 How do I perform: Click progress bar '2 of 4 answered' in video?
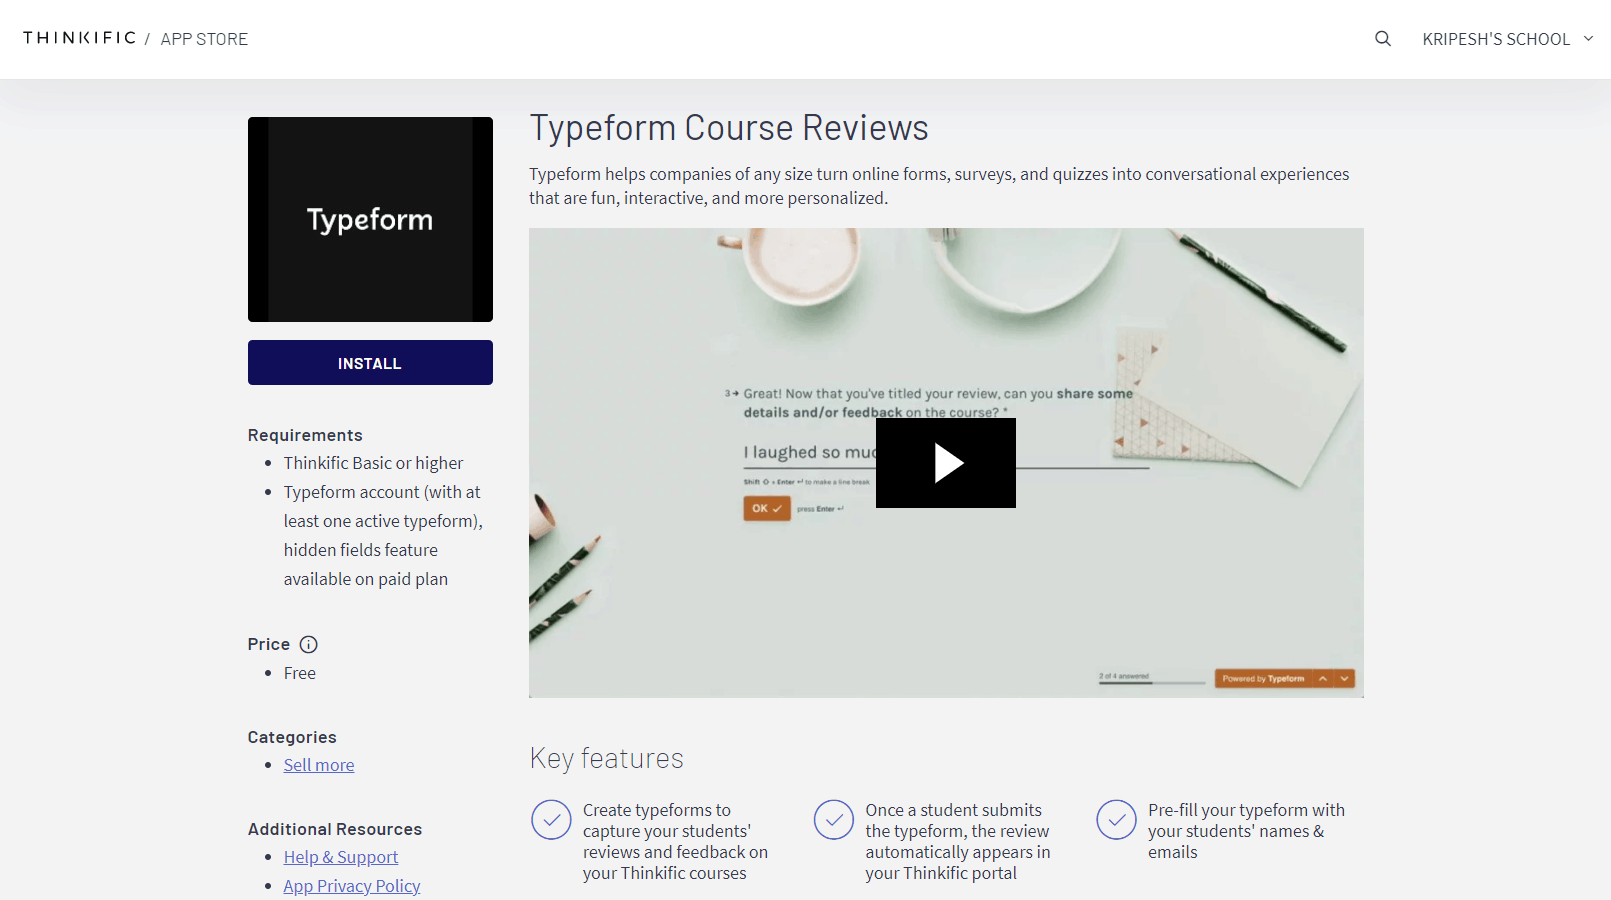click(1152, 679)
